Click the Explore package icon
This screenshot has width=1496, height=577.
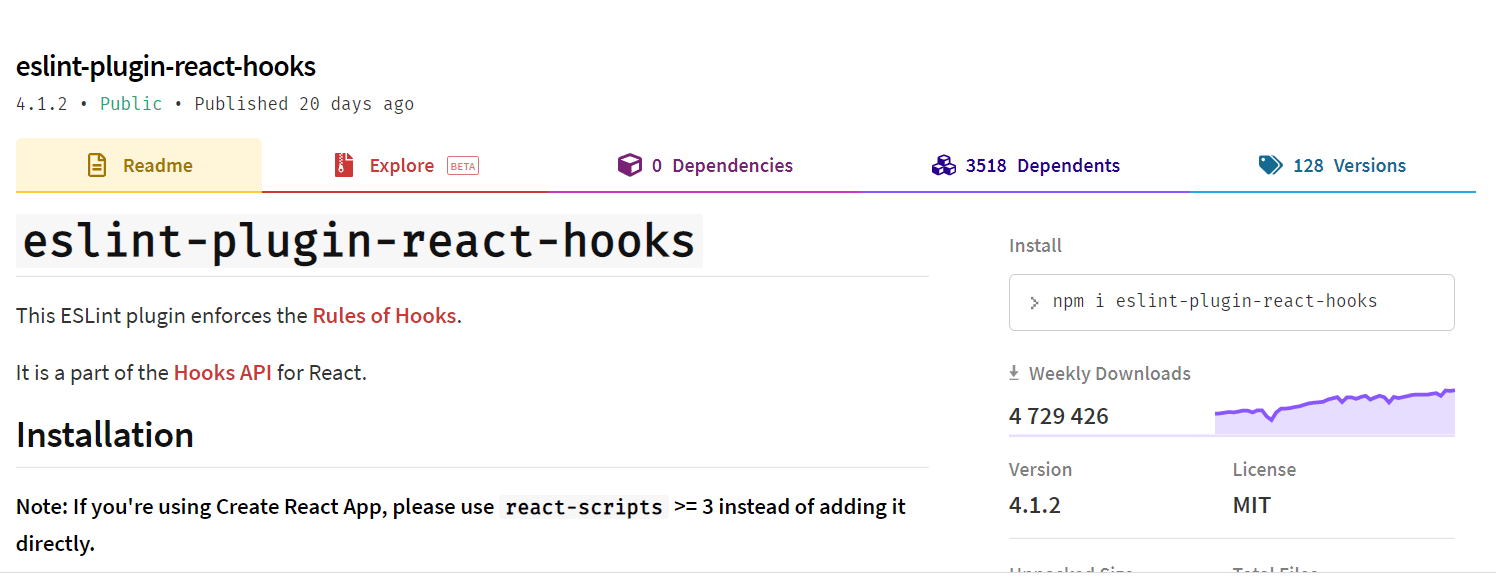(345, 164)
